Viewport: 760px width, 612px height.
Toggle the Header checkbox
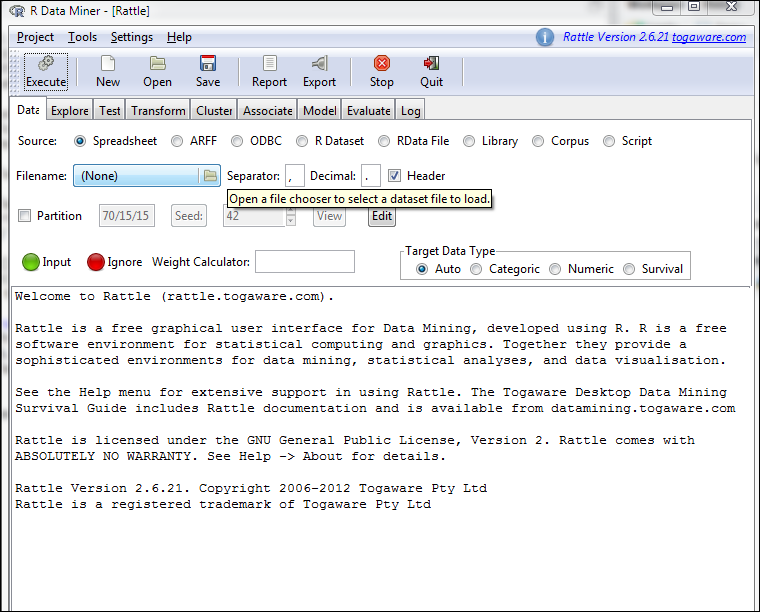394,175
